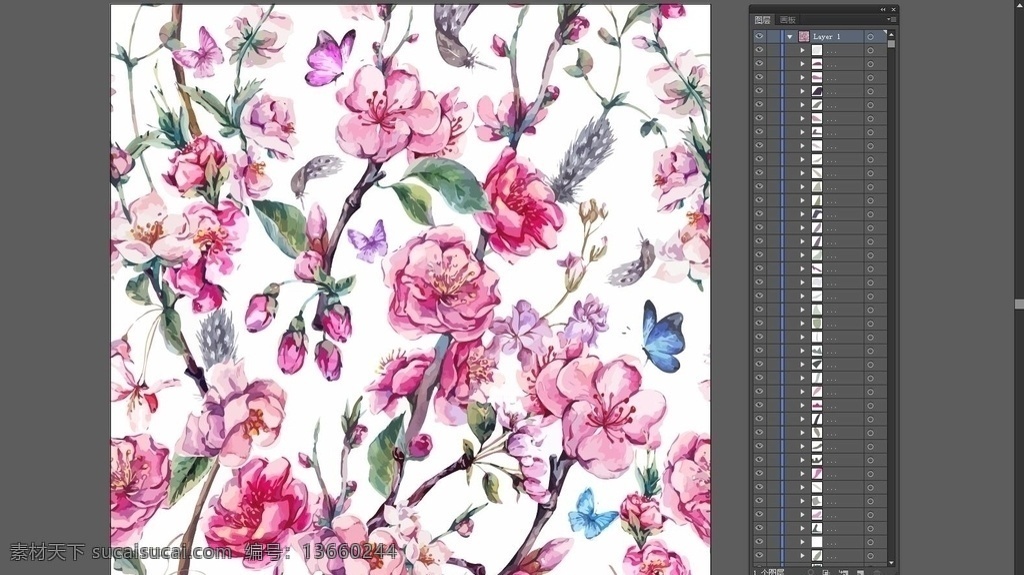Viewport: 1024px width, 575px height.
Task: Hide the second sublayer under Layer 1
Action: coord(759,63)
